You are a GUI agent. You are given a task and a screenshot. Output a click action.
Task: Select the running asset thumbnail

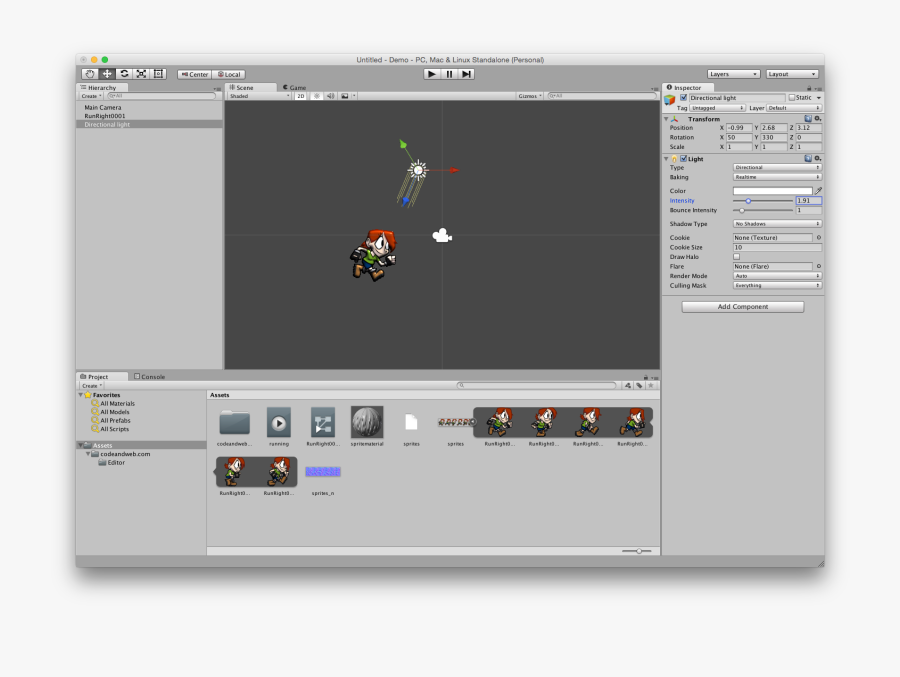click(x=278, y=420)
